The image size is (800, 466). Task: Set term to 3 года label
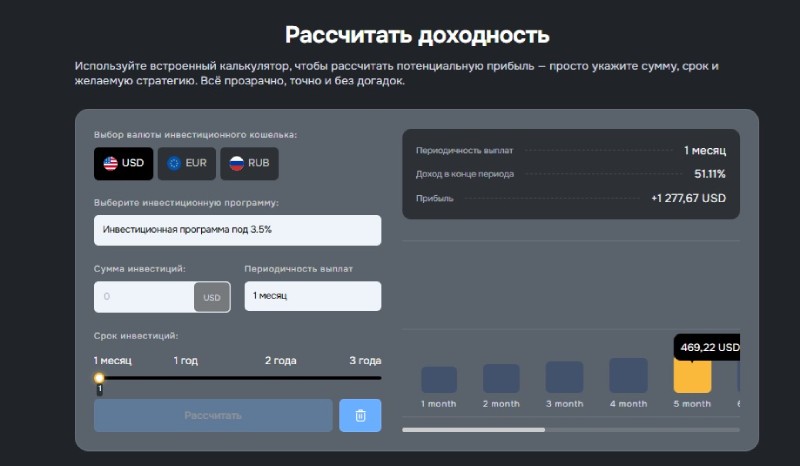click(x=365, y=360)
